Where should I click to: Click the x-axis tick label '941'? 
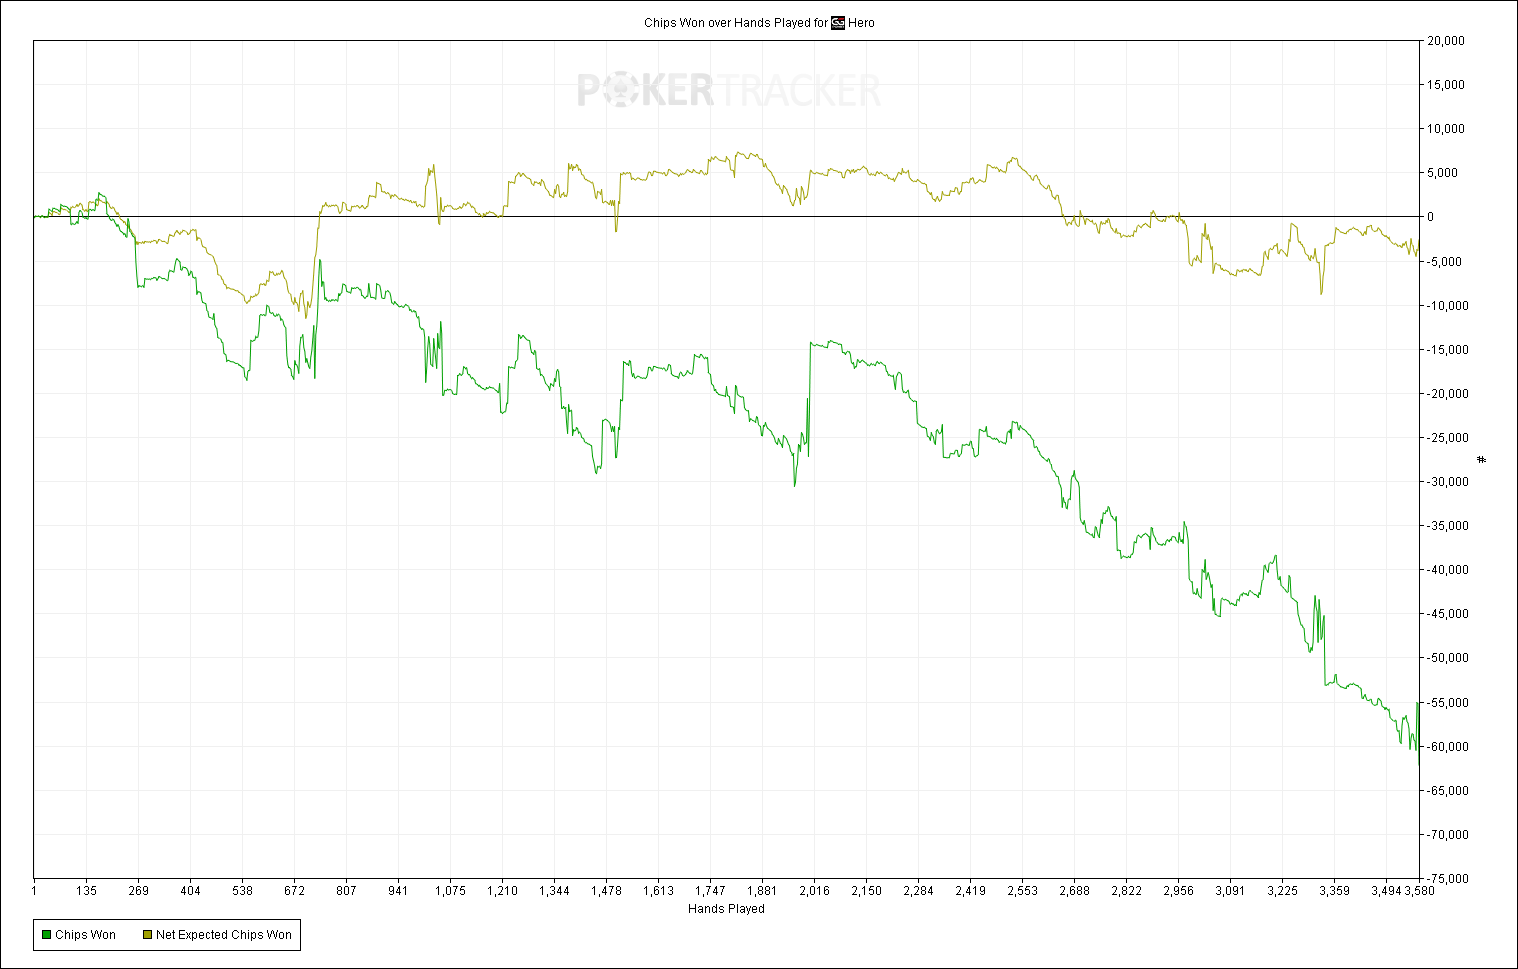[398, 891]
